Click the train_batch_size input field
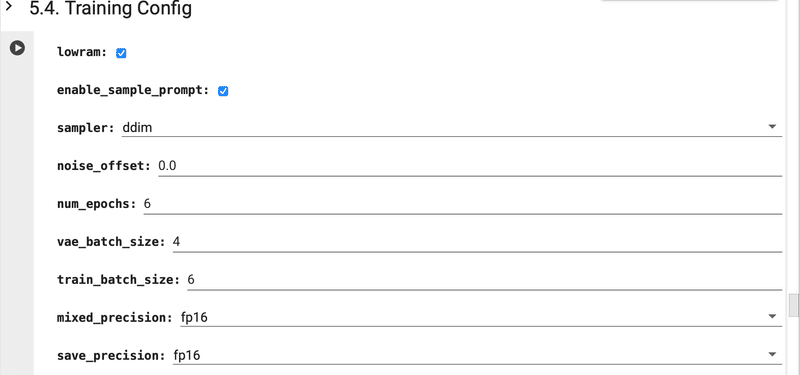This screenshot has width=800, height=375. (484, 280)
